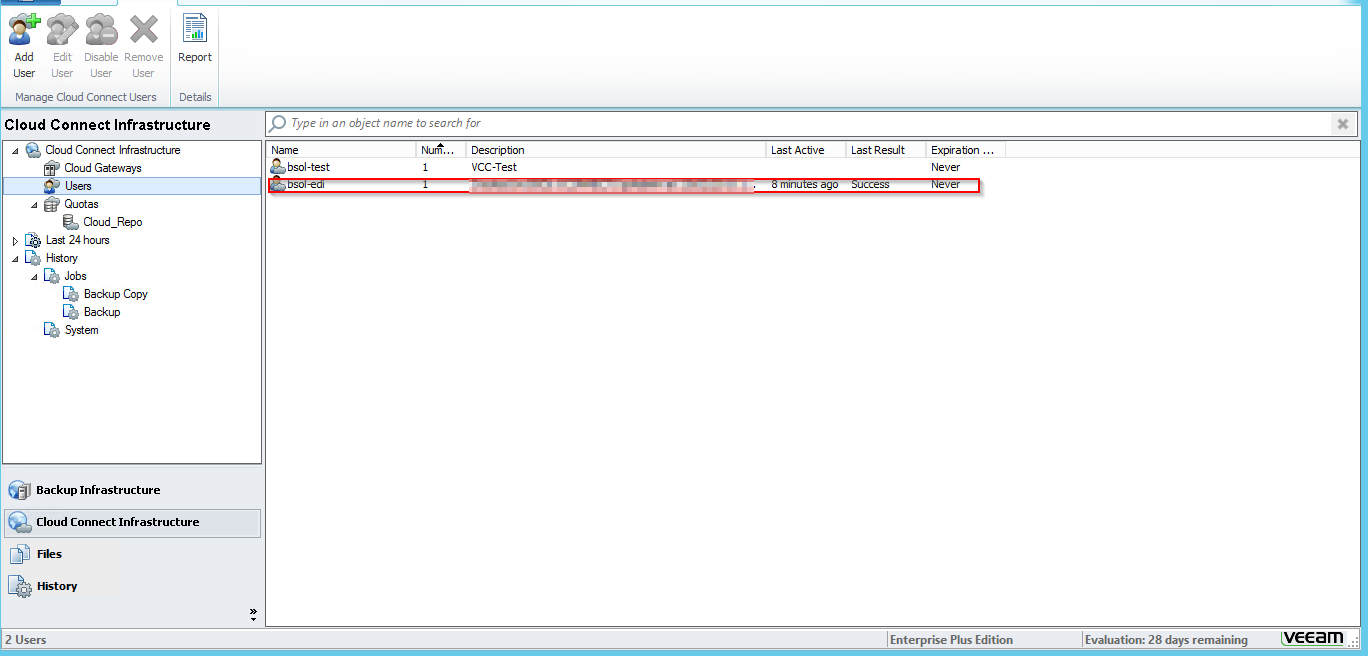The width and height of the screenshot is (1368, 656).
Task: Sort by the Last Result column header
Action: (886, 150)
